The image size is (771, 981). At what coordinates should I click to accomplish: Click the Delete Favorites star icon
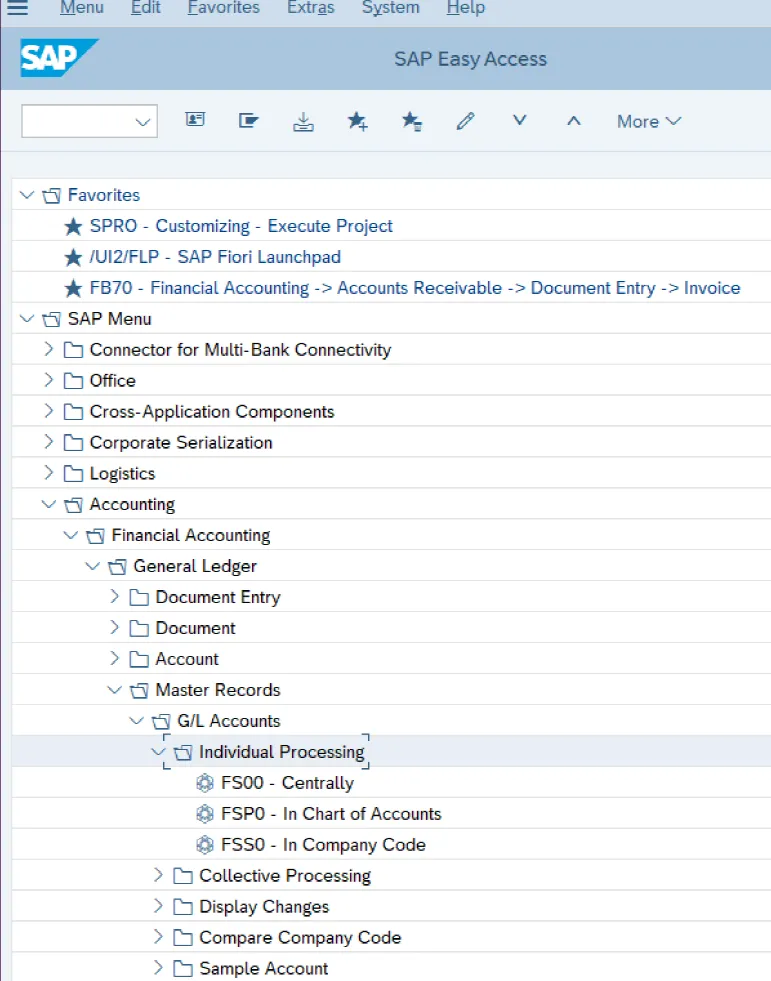pos(411,120)
